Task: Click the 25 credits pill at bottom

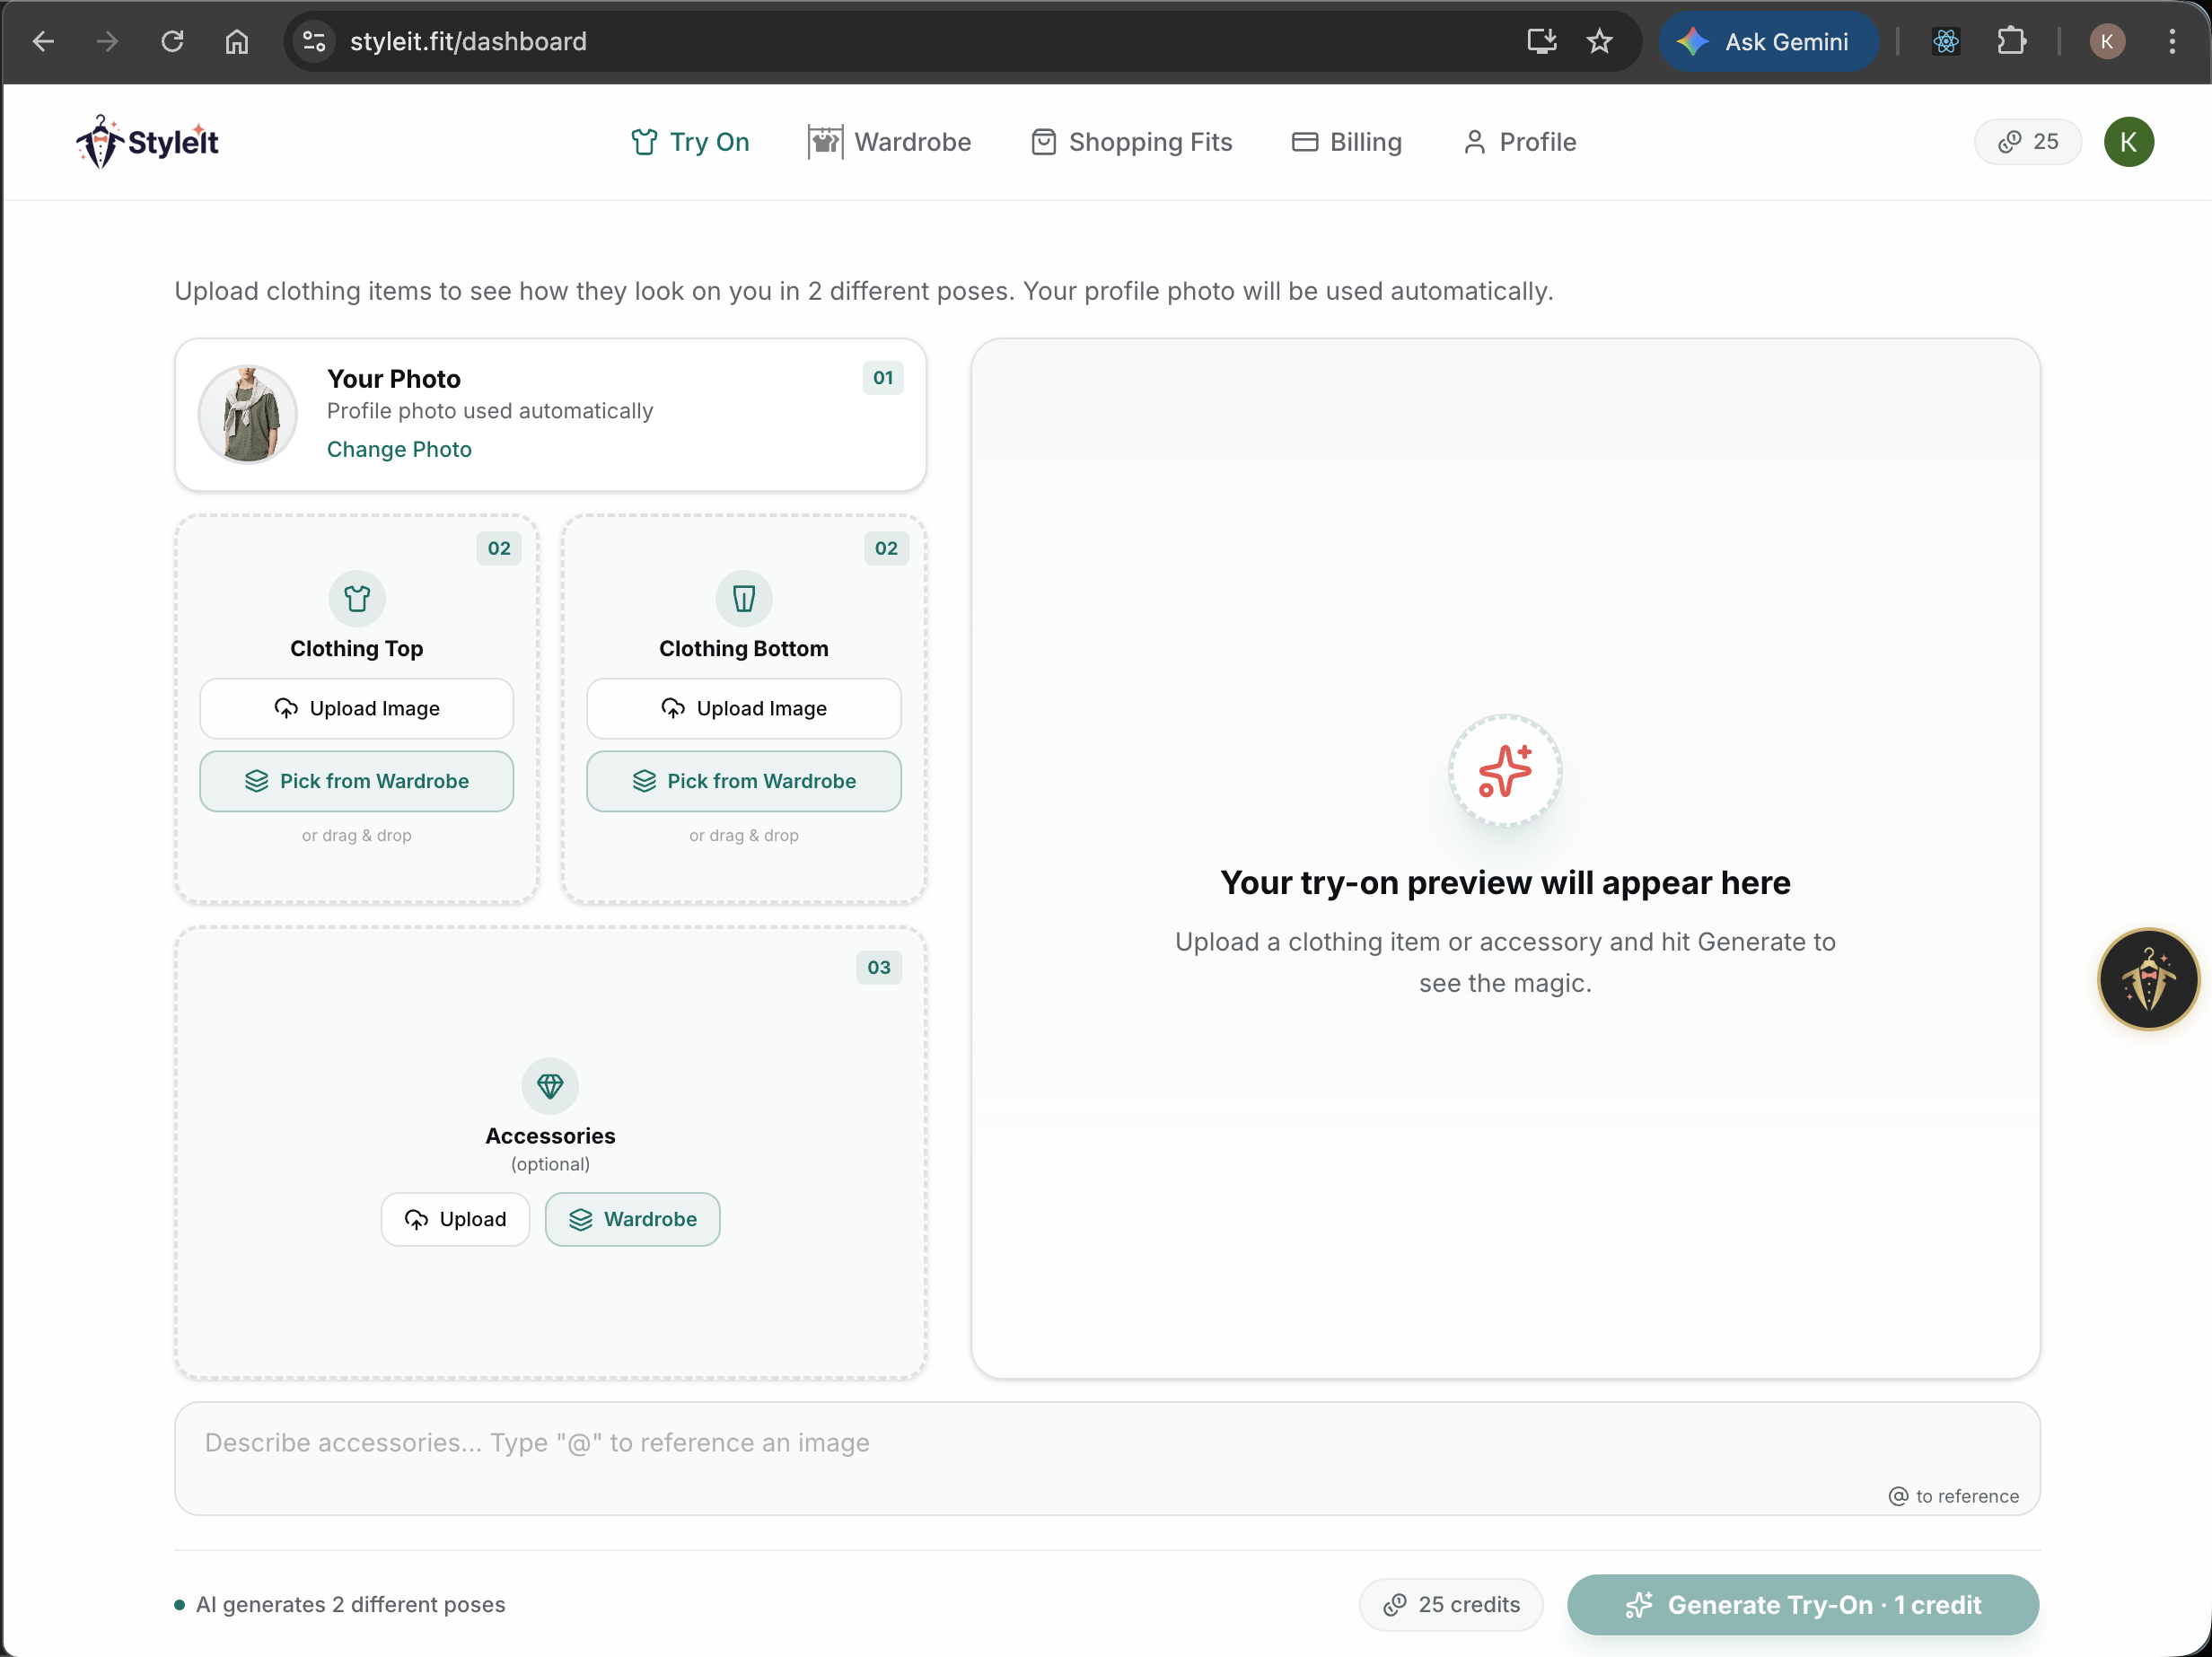Action: (x=1451, y=1604)
